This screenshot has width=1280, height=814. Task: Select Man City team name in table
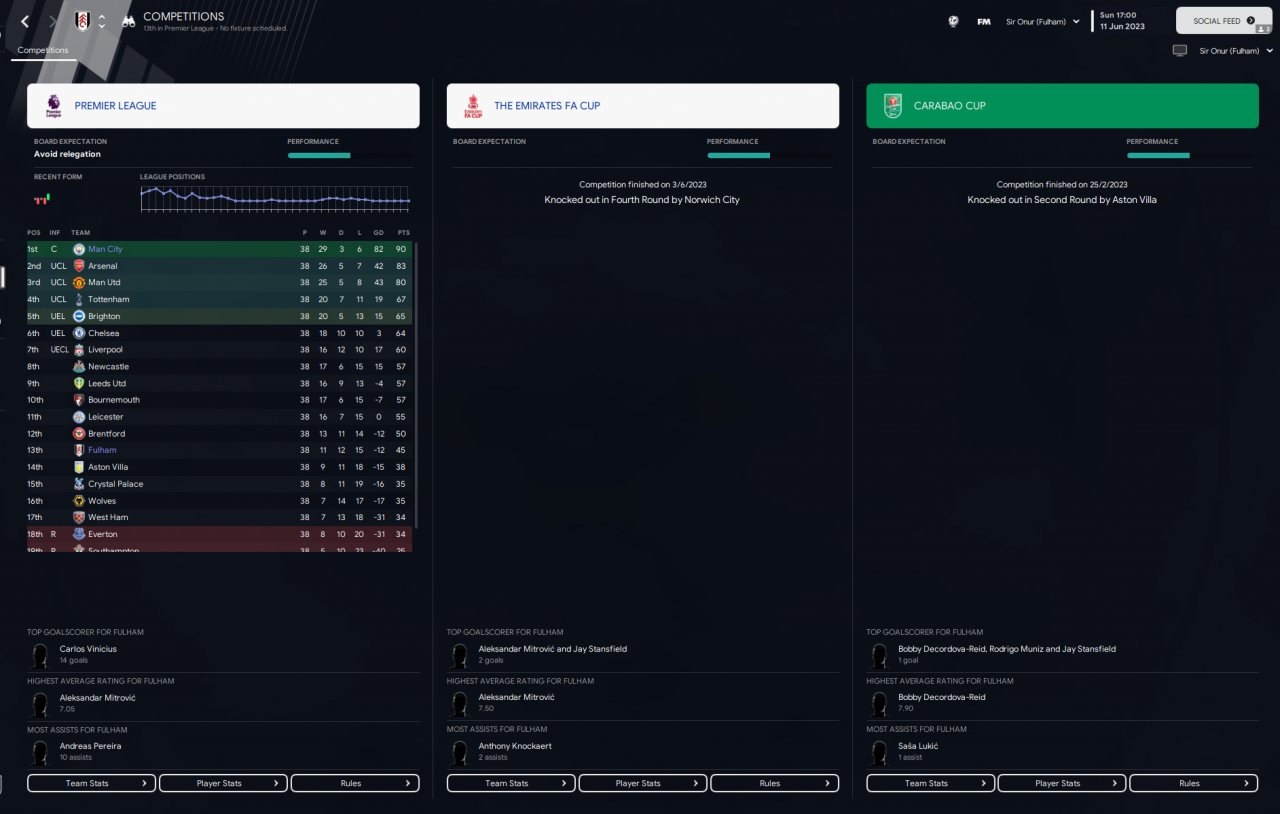tap(105, 249)
